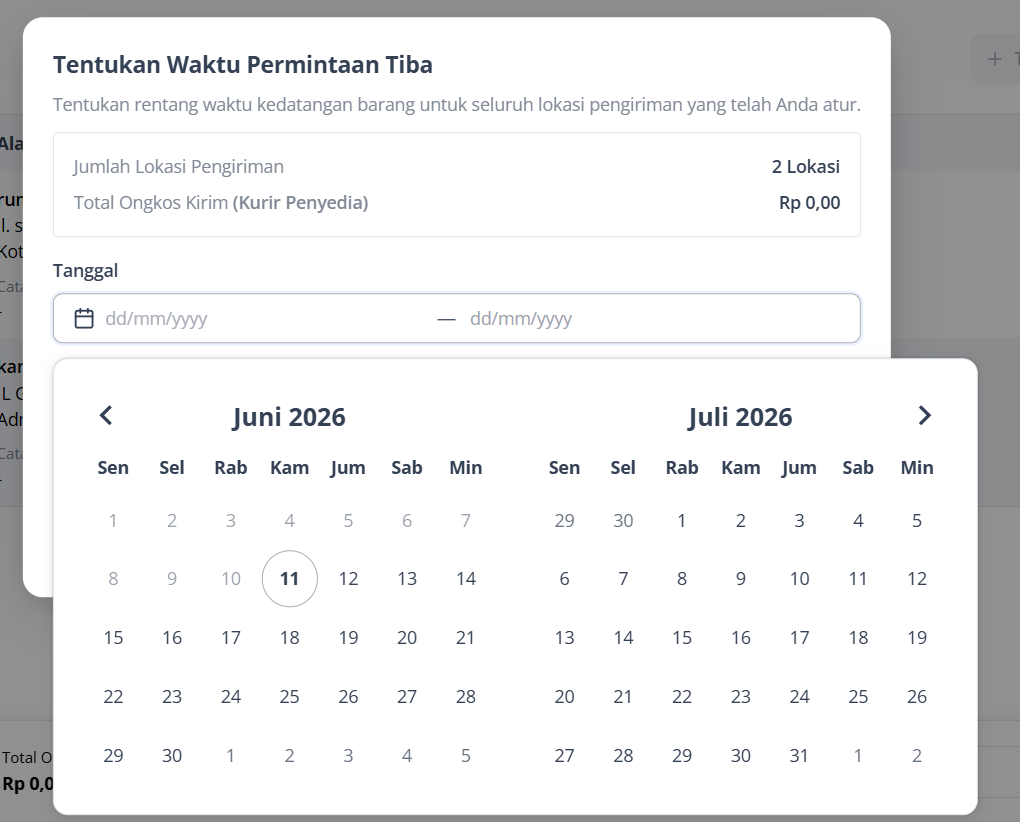Choose 20 June in the calendar
Viewport: 1020px width, 822px height.
[x=407, y=637]
